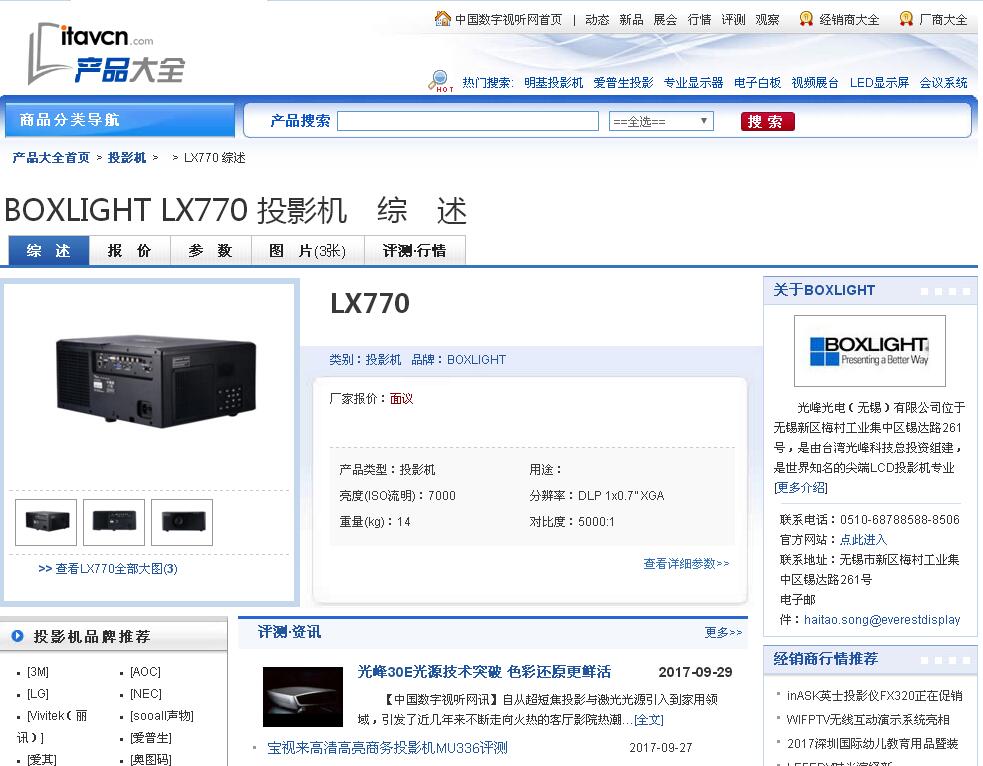
Task: Click the BOXLIGHT brand logo
Action: point(870,351)
